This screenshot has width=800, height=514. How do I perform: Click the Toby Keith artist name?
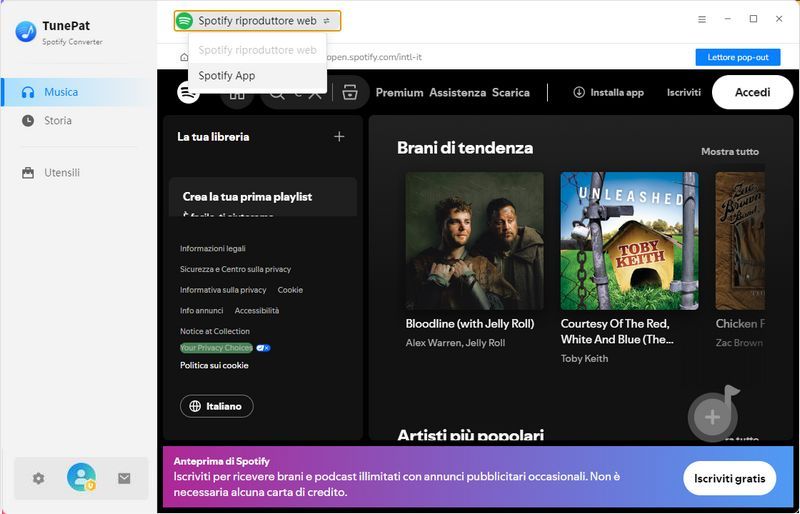pyautogui.click(x=584, y=359)
